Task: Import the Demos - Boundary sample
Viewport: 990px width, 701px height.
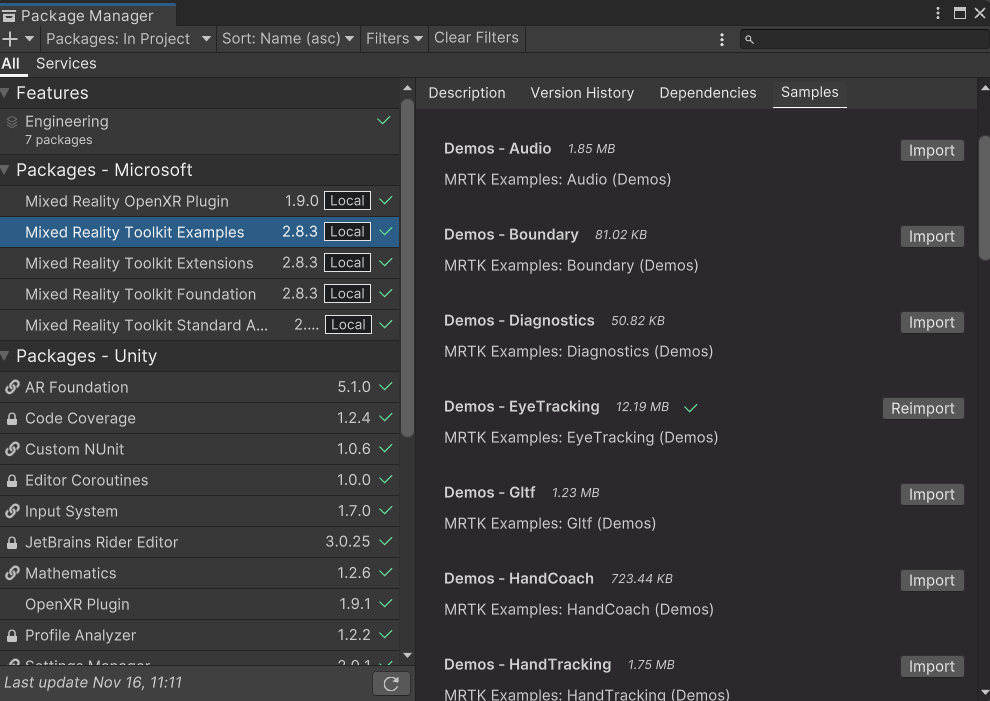Action: [x=931, y=236]
